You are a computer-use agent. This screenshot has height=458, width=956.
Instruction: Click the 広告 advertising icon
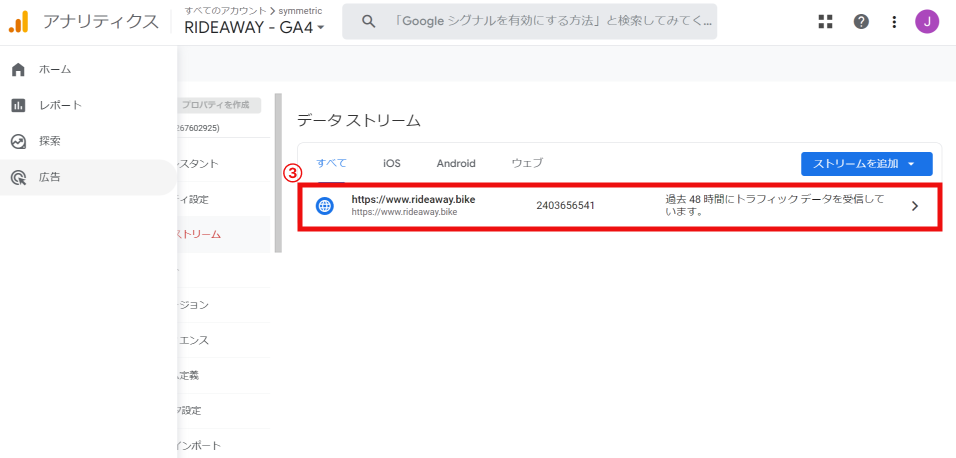click(18, 177)
